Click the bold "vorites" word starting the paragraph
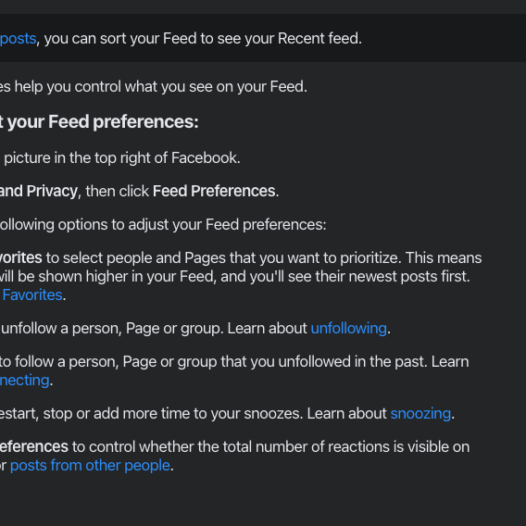This screenshot has width=526, height=526. click(21, 258)
